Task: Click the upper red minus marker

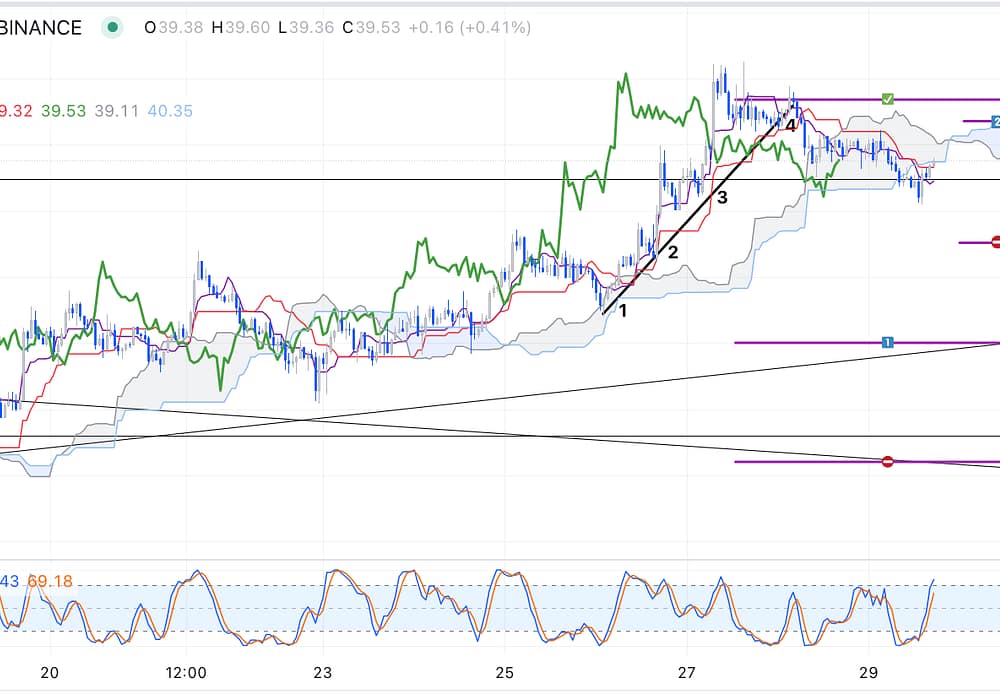Action: (x=995, y=242)
